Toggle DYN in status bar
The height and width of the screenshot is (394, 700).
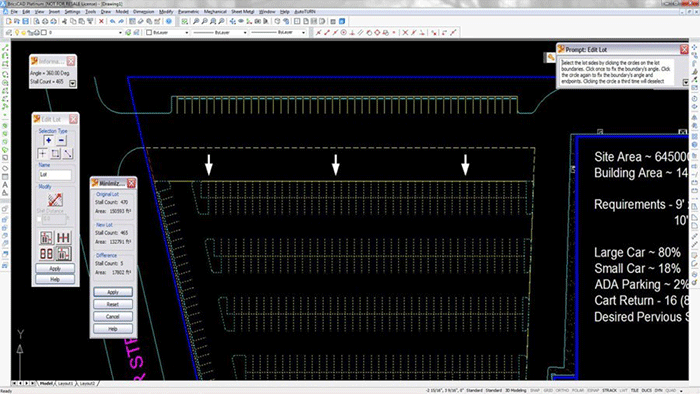tap(659, 390)
